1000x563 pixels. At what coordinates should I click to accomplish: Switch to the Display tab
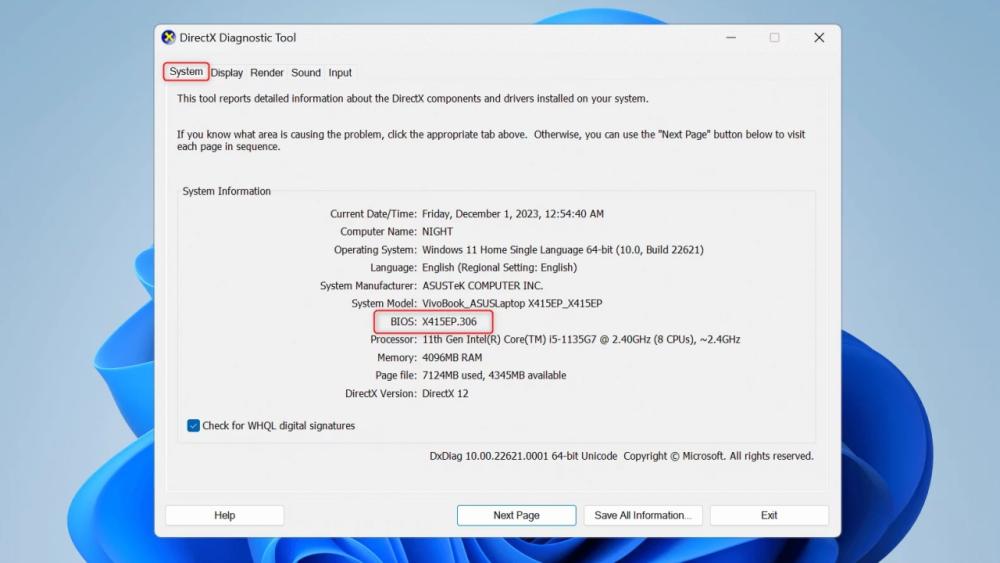coord(227,73)
